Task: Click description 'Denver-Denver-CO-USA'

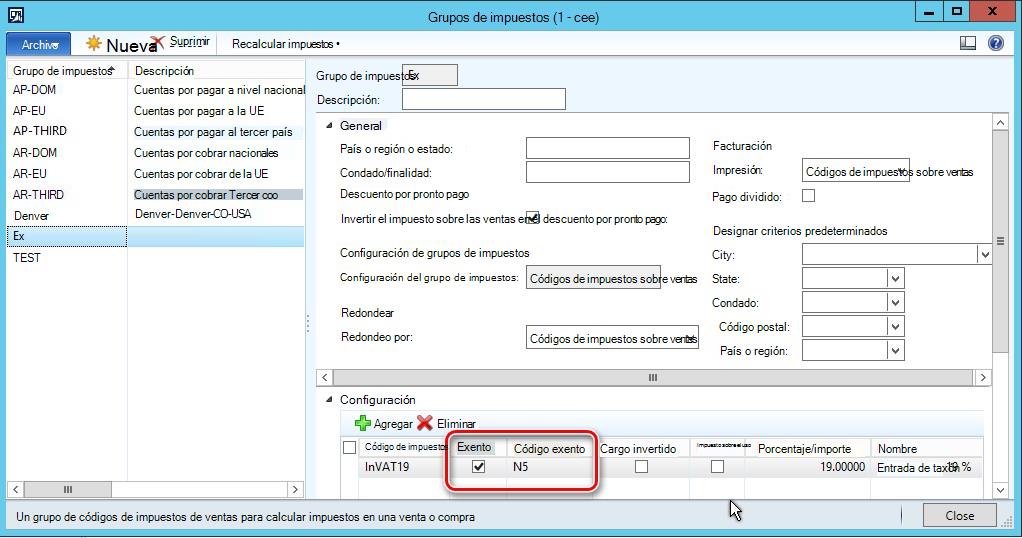Action: 193,214
